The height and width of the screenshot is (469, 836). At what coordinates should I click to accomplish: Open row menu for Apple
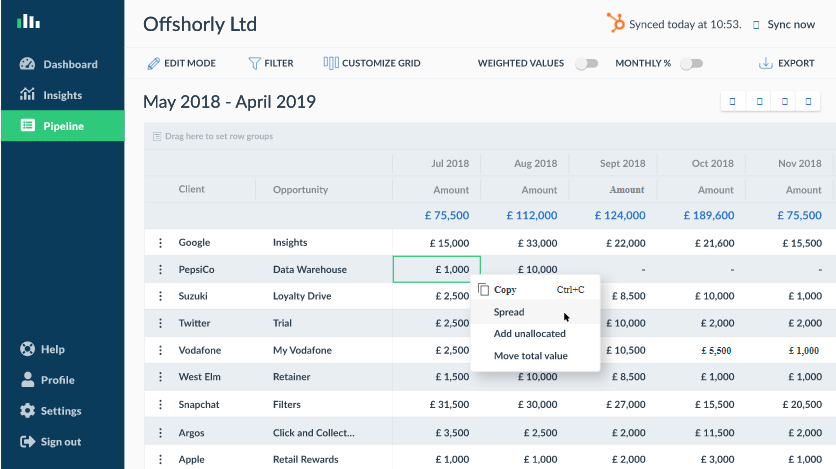[160, 459]
